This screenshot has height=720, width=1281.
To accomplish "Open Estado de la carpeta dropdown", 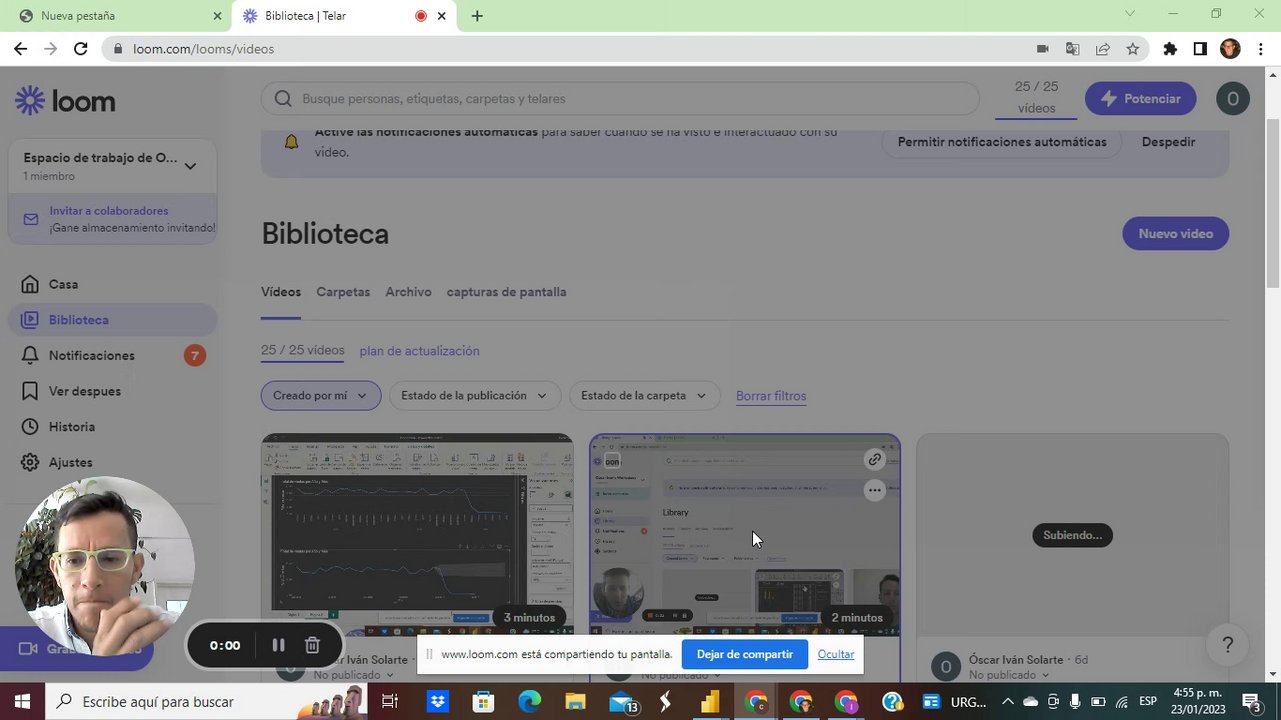I will click(645, 396).
